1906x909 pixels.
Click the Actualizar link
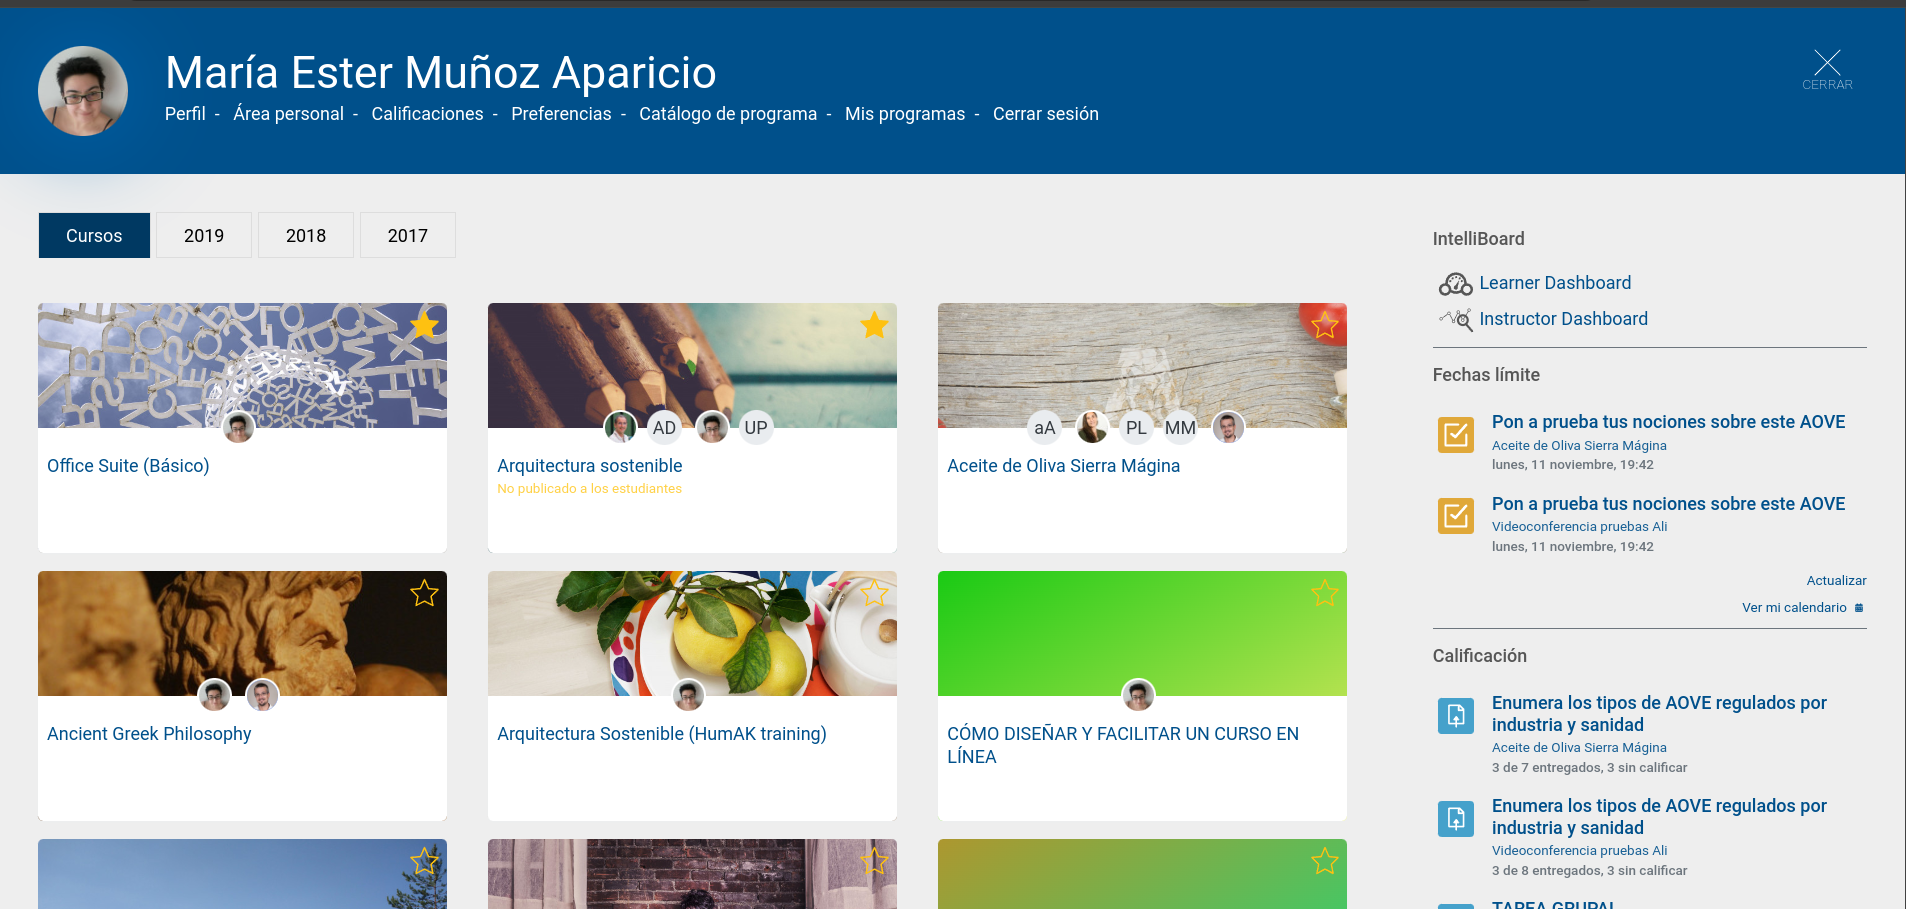[x=1836, y=581]
